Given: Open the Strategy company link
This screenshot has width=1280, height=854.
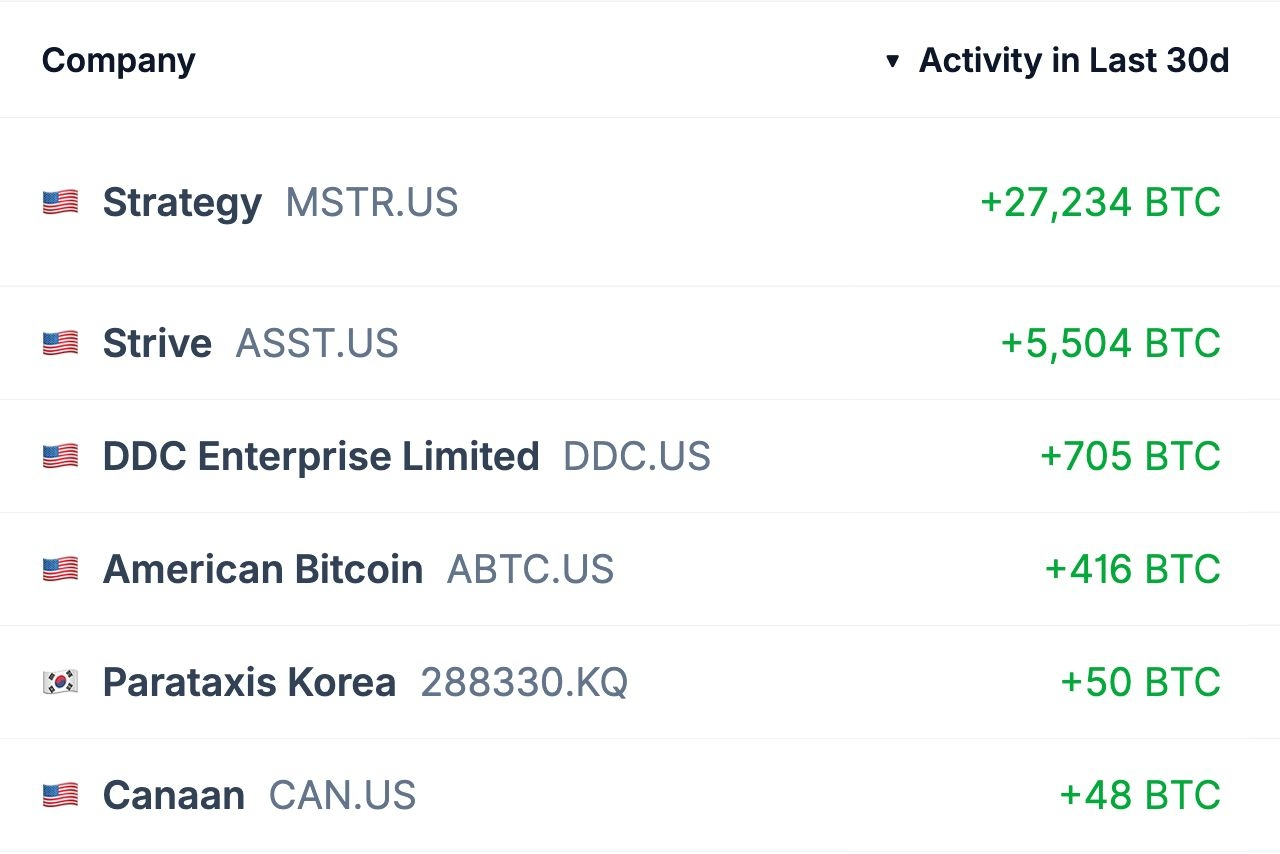Looking at the screenshot, I should (182, 203).
